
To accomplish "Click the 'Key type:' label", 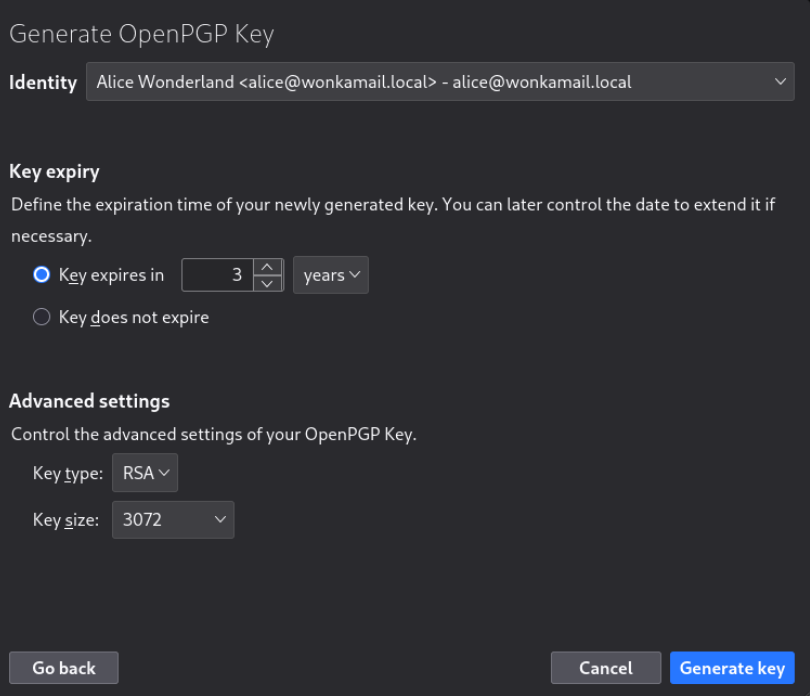I will coord(68,473).
